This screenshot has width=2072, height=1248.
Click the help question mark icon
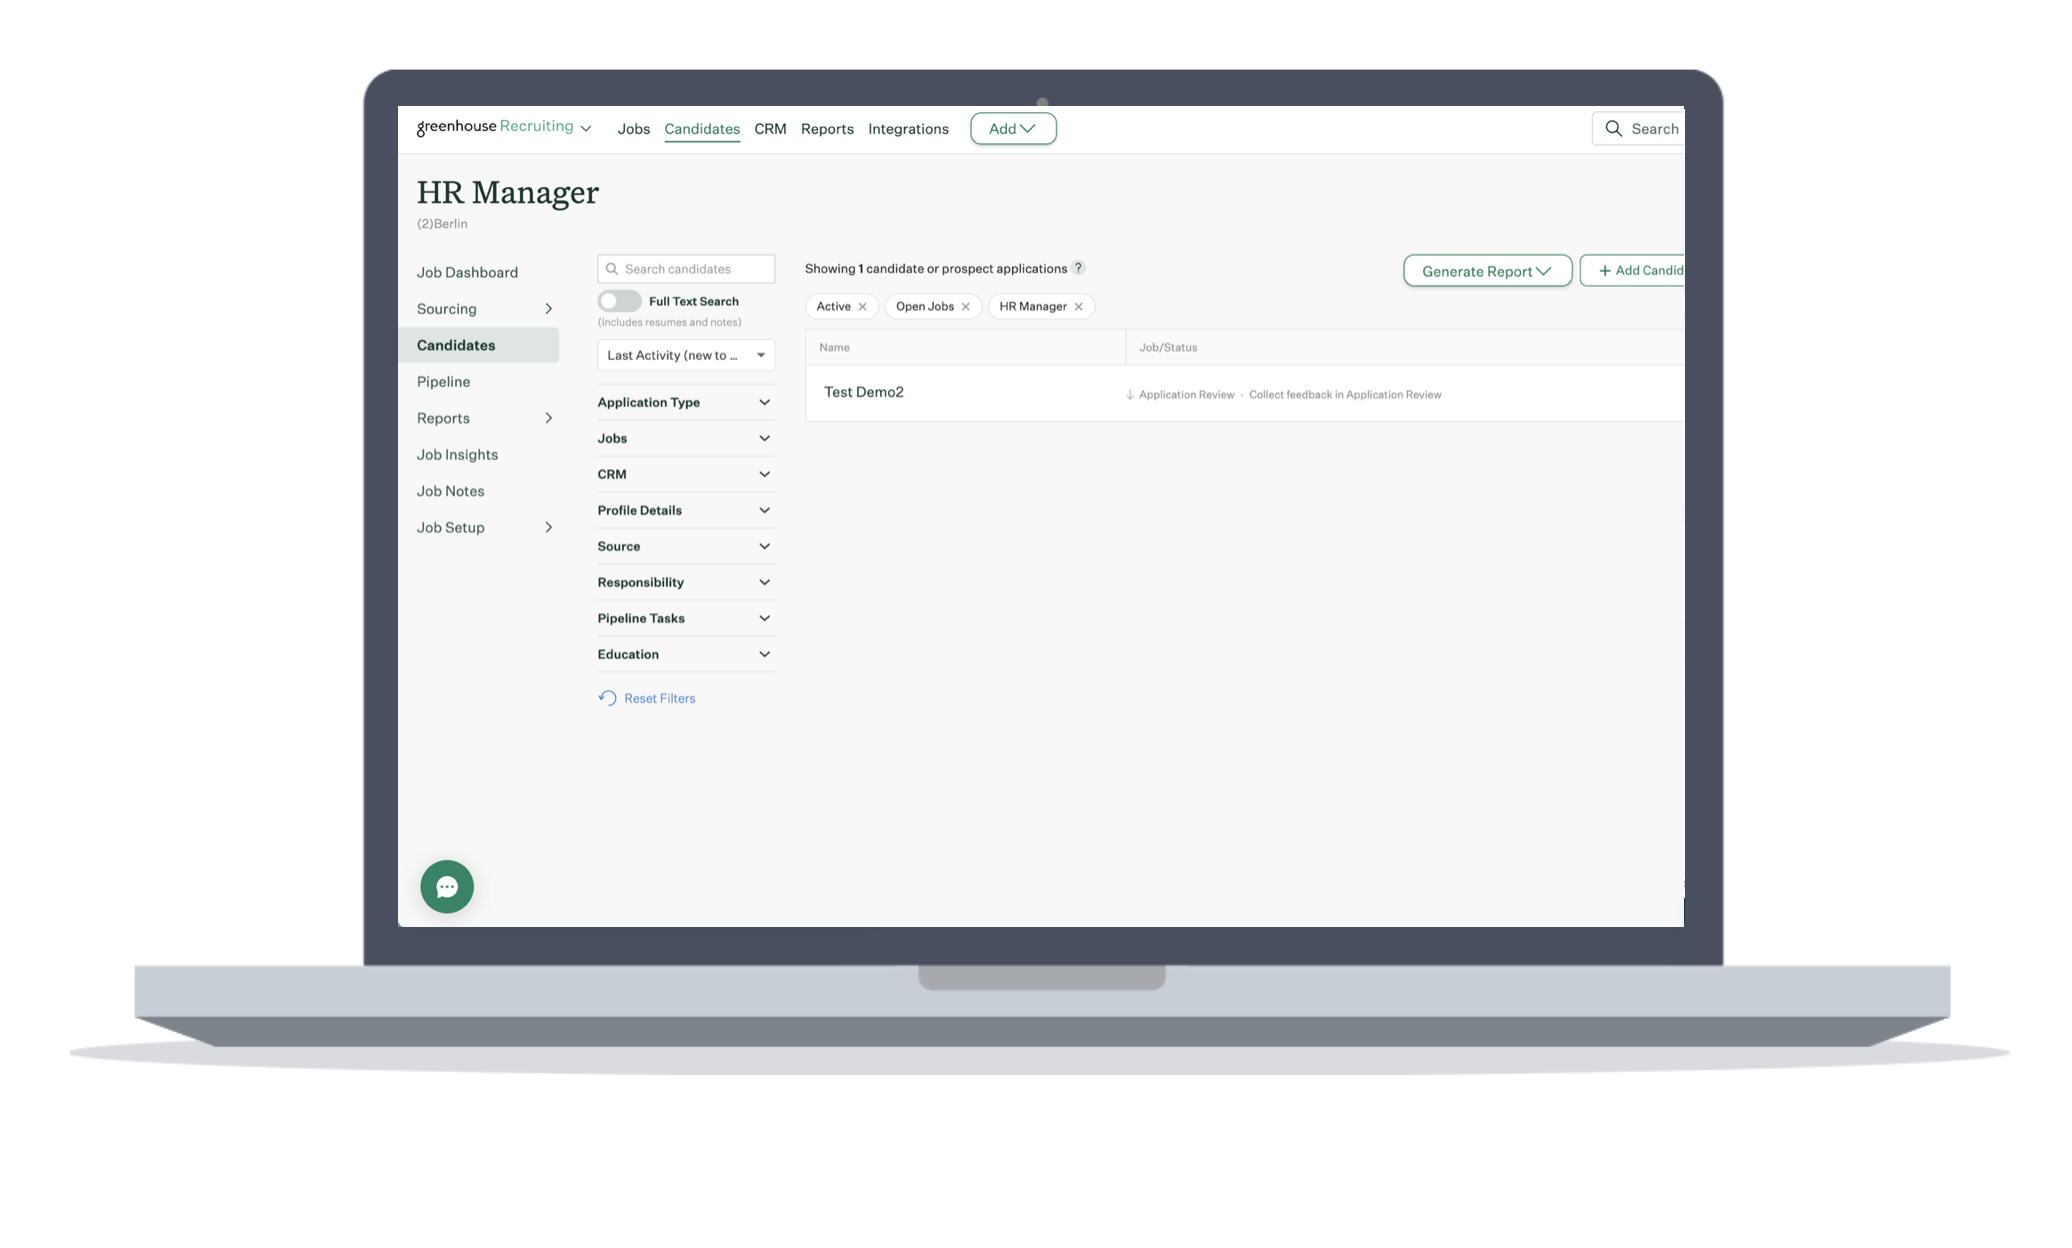[1078, 268]
